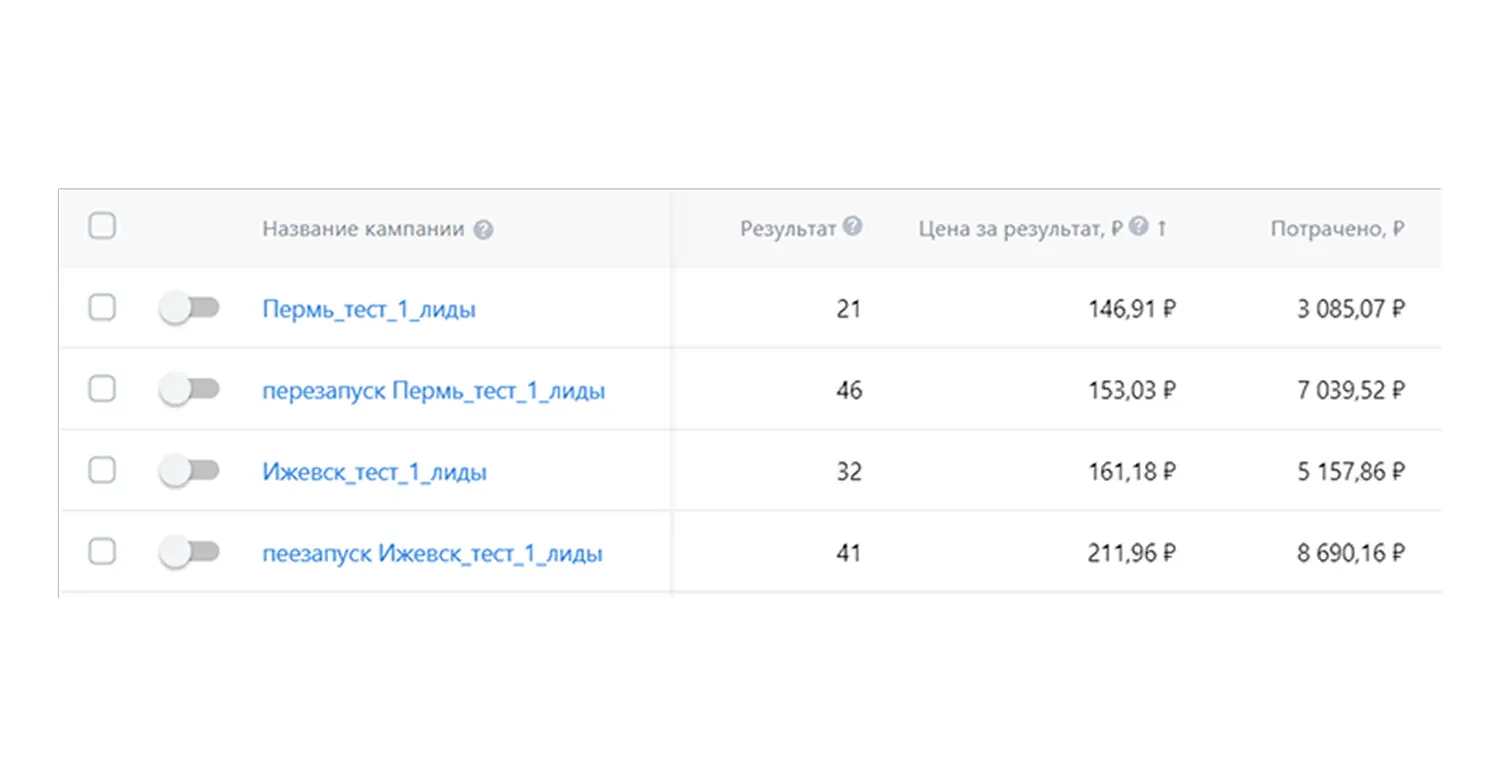This screenshot has height=784, width=1500.
Task: Open перезапуск Пермь_тест_1_лиды campaign
Action: pos(433,391)
